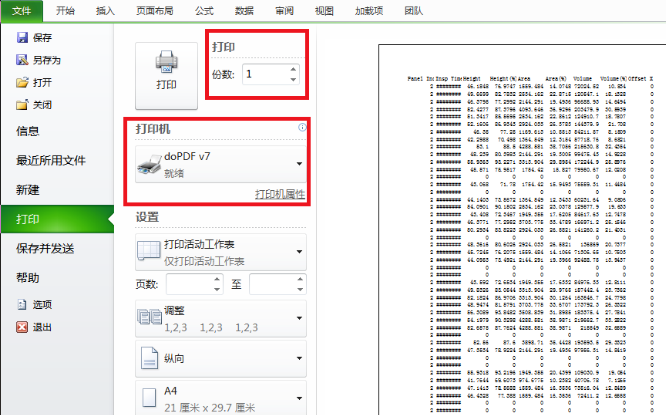666x415 pixels.
Task: Open the 文件 tab
Action: pyautogui.click(x=22, y=11)
